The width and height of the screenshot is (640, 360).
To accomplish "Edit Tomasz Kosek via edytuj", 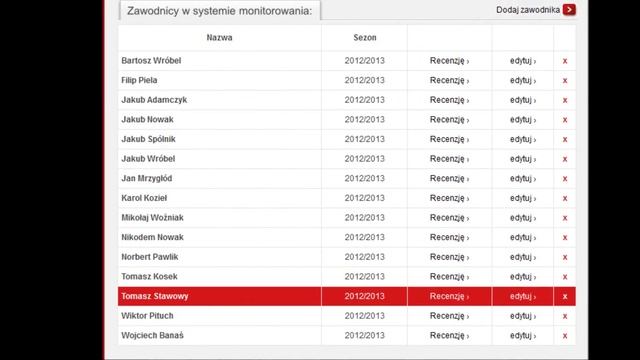I will 523,276.
